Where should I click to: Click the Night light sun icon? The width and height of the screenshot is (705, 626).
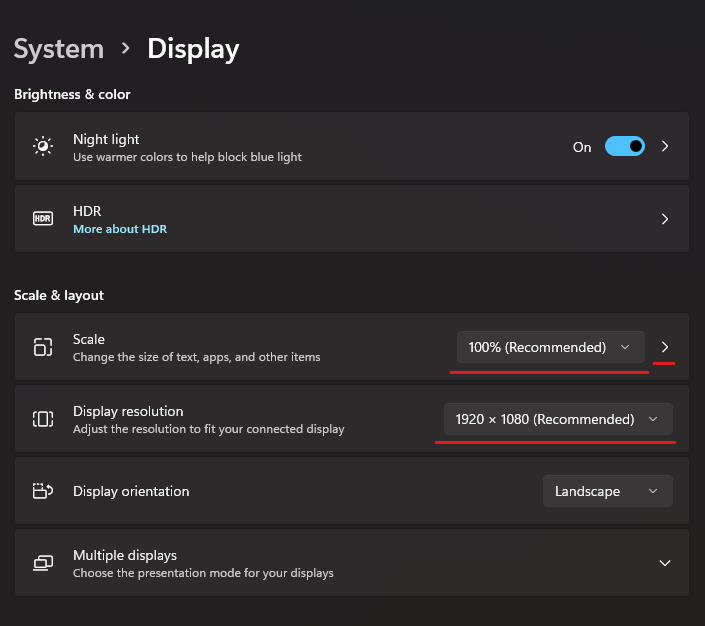43,147
